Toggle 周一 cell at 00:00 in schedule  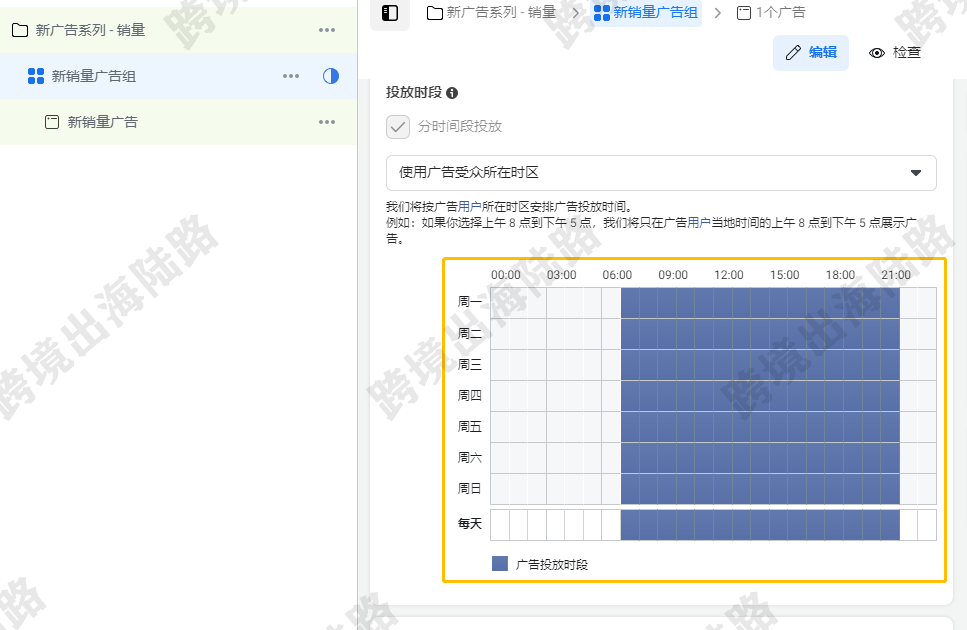[x=500, y=303]
